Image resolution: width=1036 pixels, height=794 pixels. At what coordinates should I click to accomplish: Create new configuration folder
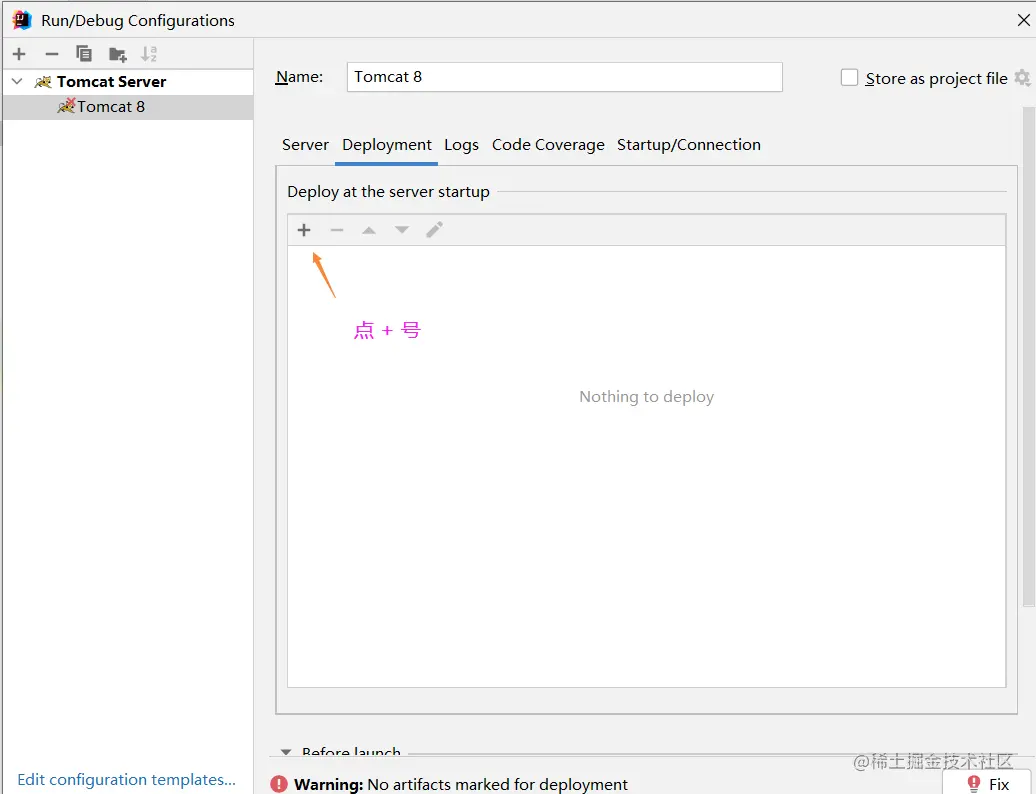coord(118,54)
